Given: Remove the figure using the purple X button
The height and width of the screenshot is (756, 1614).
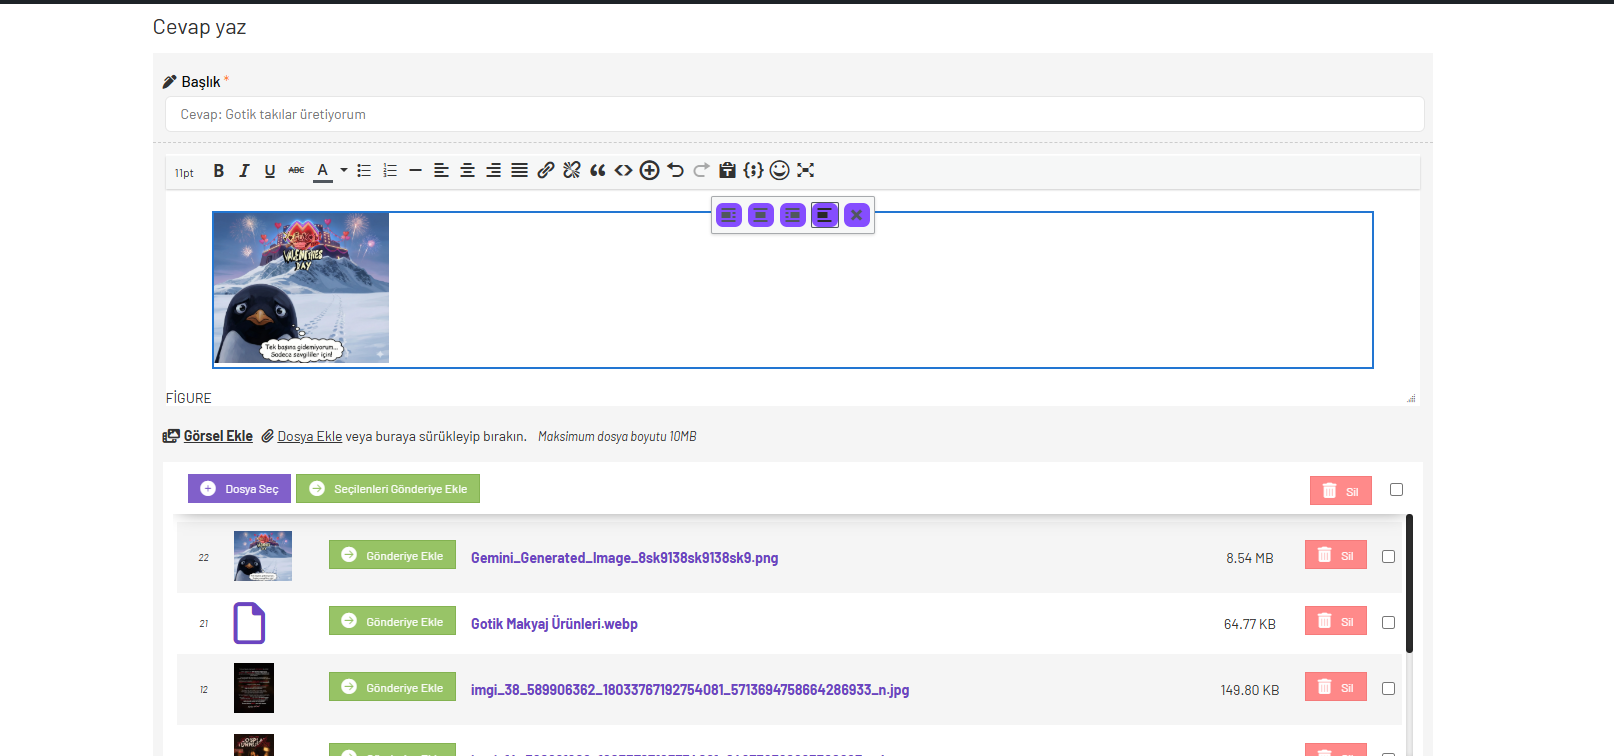Looking at the screenshot, I should coord(857,215).
